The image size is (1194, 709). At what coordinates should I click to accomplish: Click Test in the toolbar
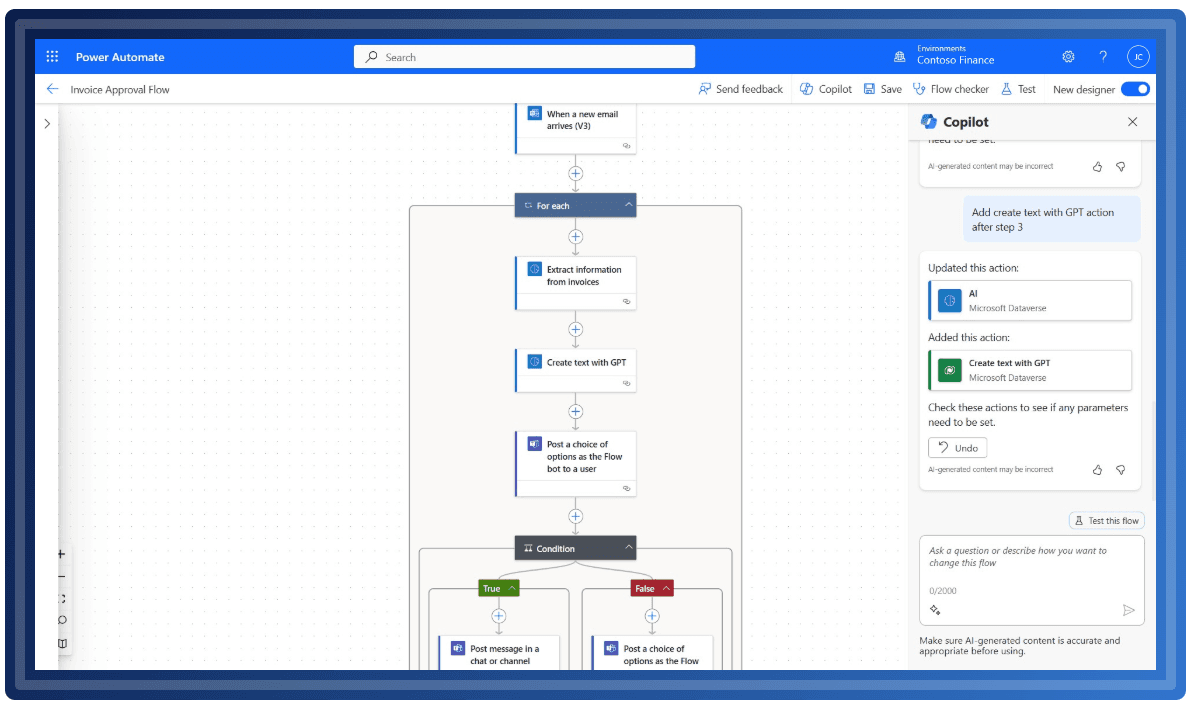point(1018,89)
